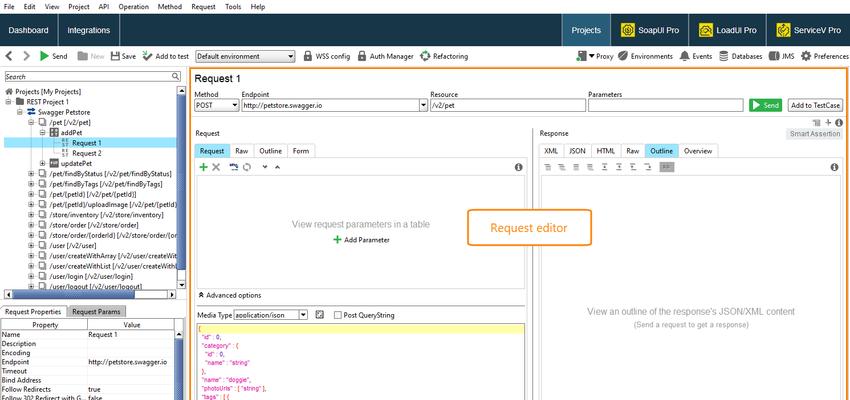Collapse REST Project 1 tree node

point(9,101)
